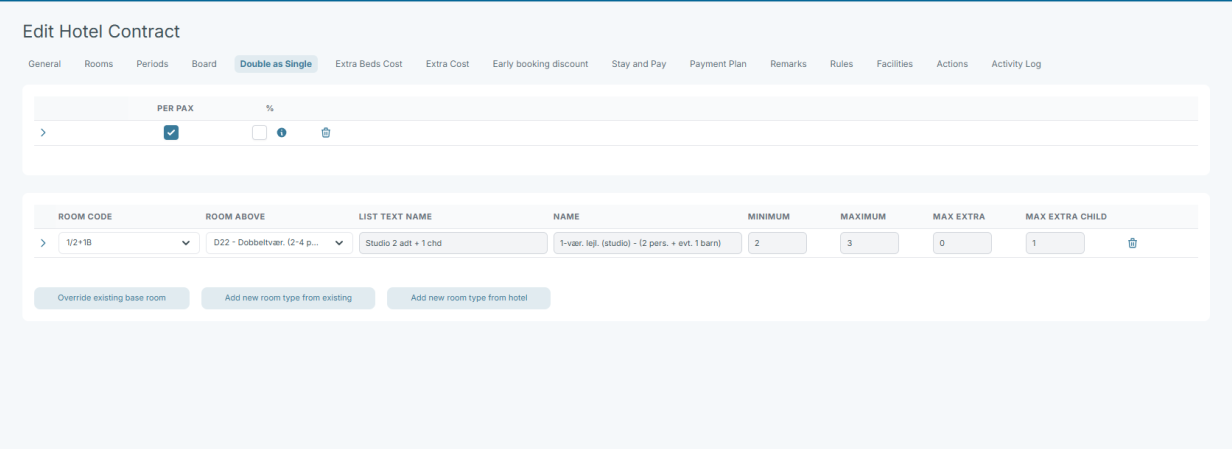Click the info icon beside percent checkbox
Viewport: 1232px width, 449px height.
pyautogui.click(x=282, y=133)
